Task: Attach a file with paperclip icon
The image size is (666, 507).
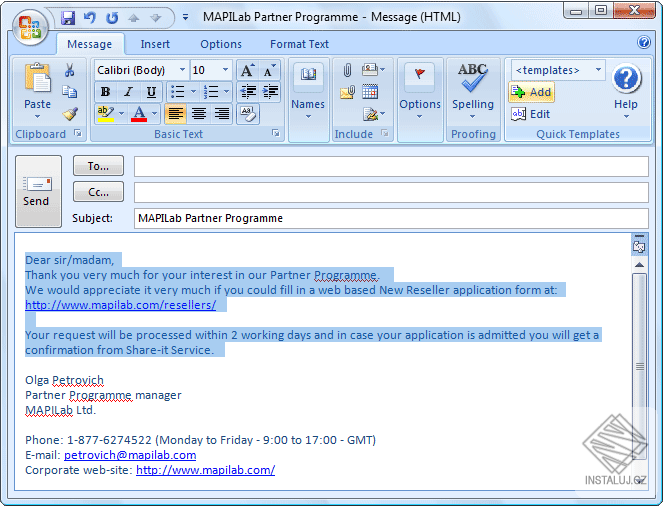Action: pos(347,70)
